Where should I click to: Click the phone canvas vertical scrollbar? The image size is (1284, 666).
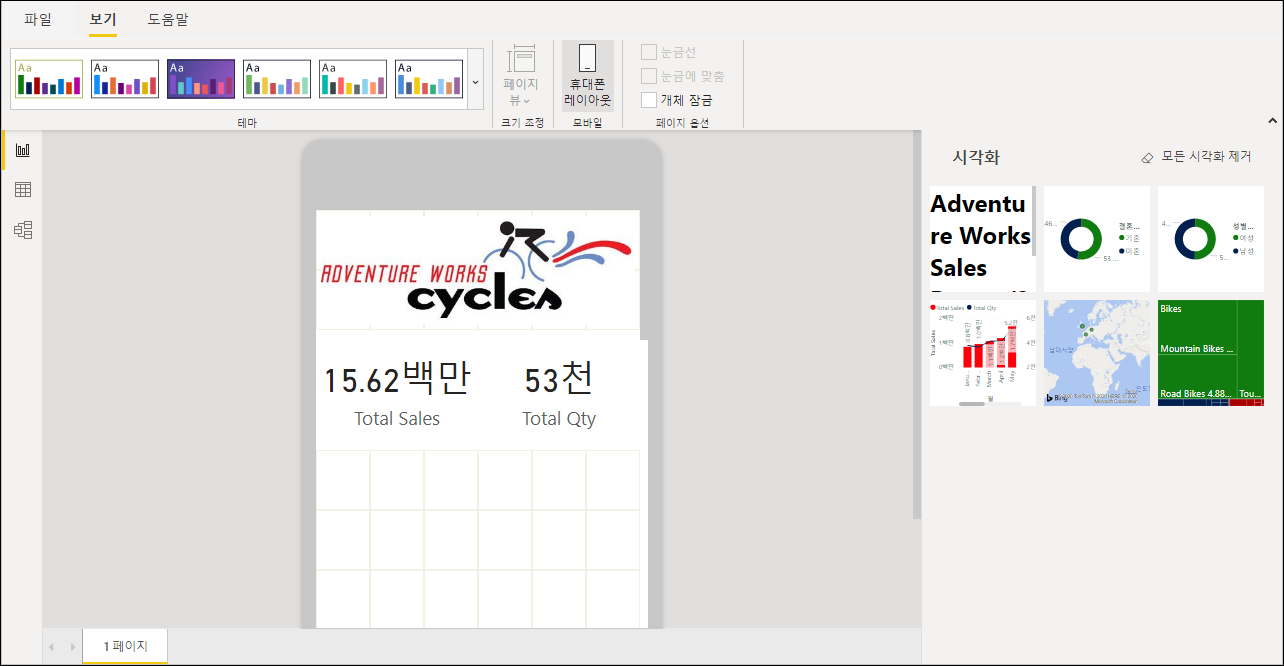[x=916, y=325]
